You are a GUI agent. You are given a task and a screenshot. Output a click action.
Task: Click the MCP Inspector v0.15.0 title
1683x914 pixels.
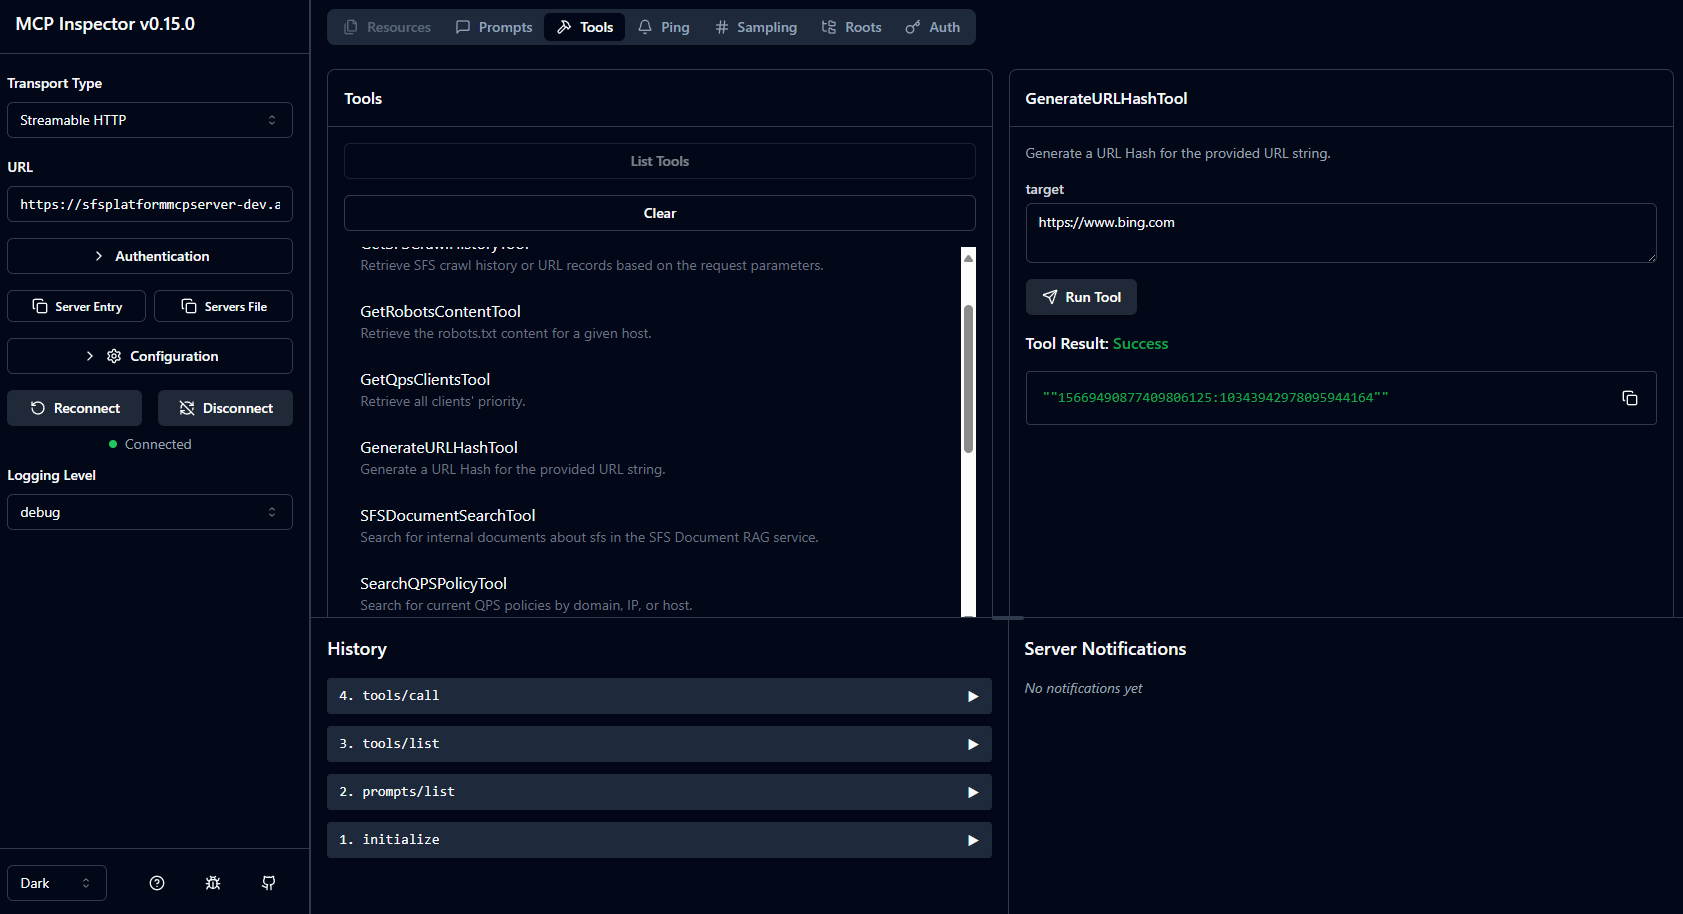pyautogui.click(x=105, y=24)
